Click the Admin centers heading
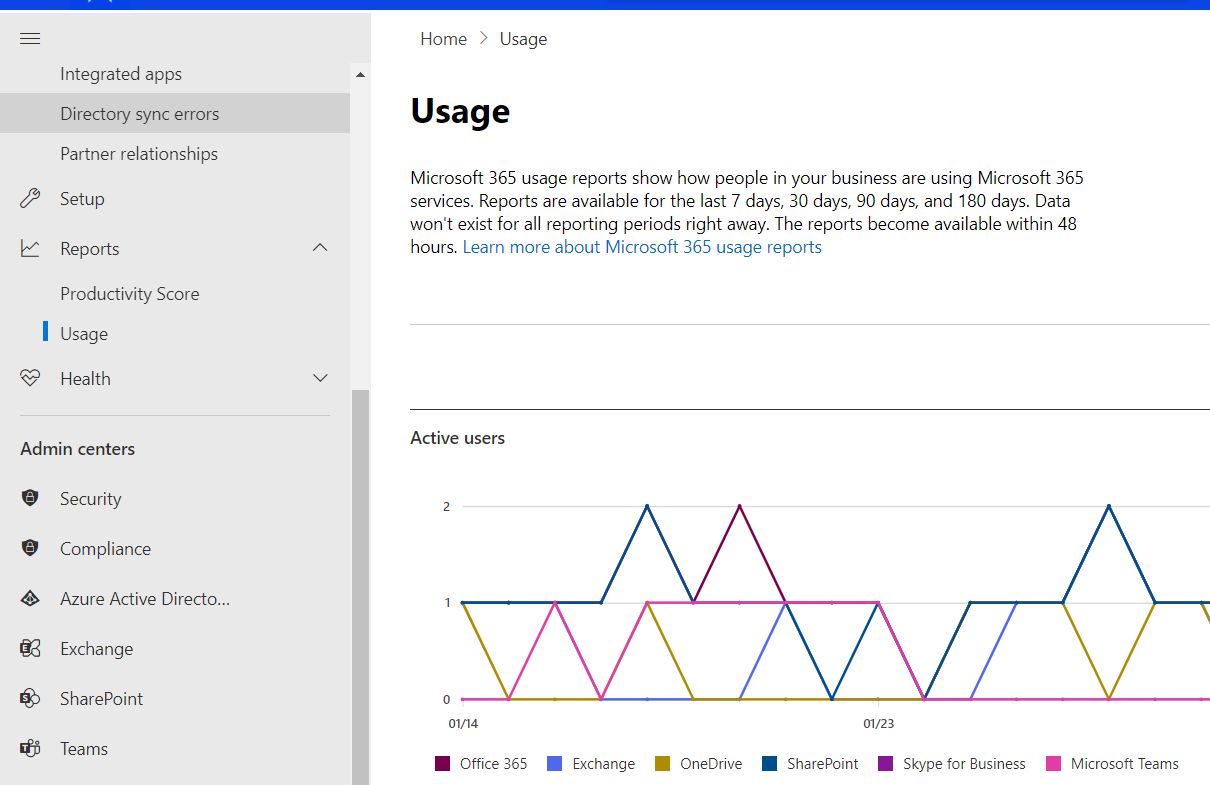 (77, 449)
